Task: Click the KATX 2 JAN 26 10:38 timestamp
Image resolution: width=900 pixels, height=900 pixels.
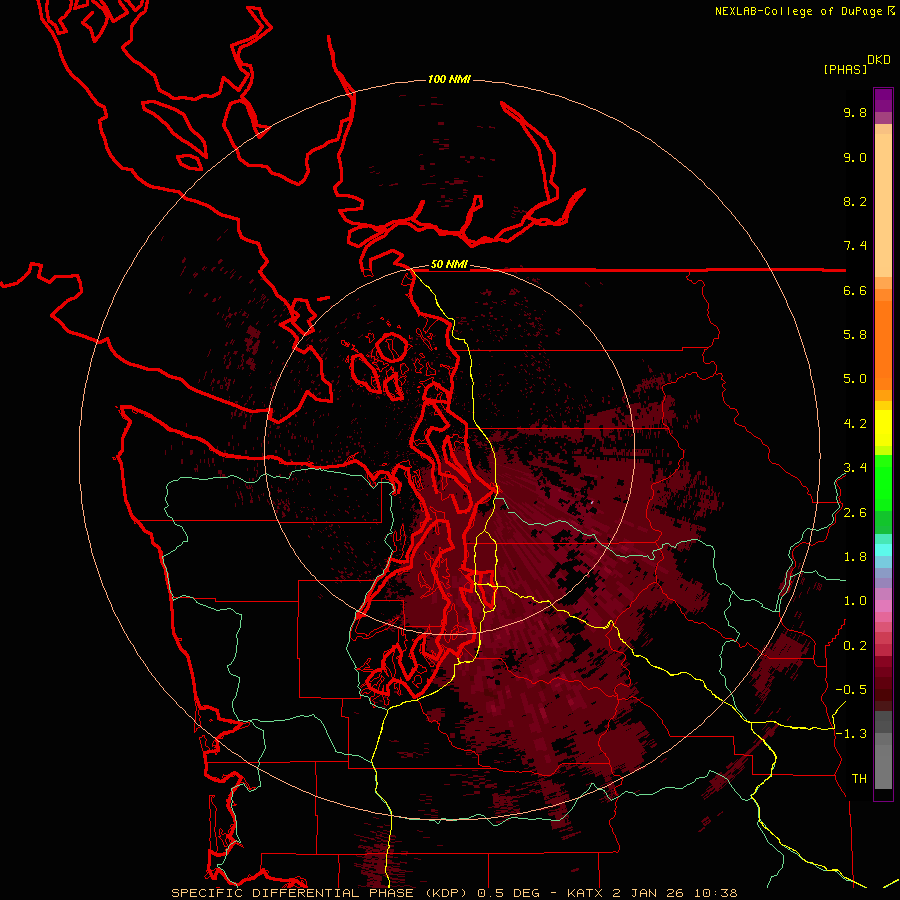Action: coord(652,893)
